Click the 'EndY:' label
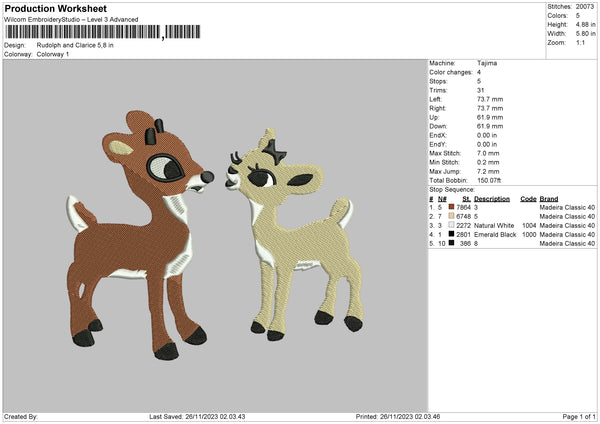This screenshot has height=424, width=600. (x=438, y=144)
